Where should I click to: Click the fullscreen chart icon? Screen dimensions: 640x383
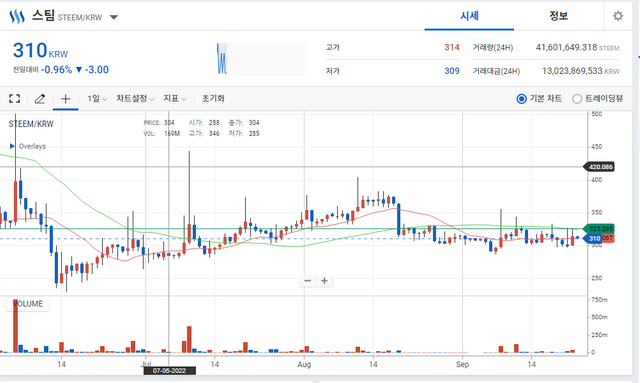pyautogui.click(x=14, y=98)
